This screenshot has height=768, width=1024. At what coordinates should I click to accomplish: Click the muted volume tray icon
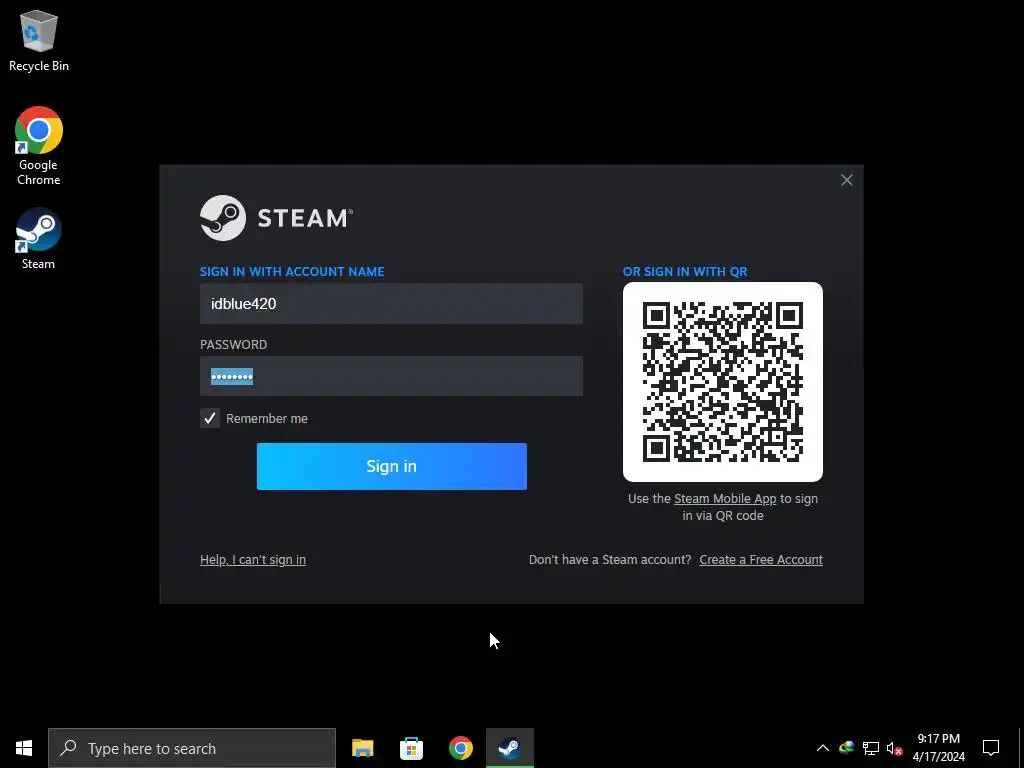pyautogui.click(x=895, y=748)
